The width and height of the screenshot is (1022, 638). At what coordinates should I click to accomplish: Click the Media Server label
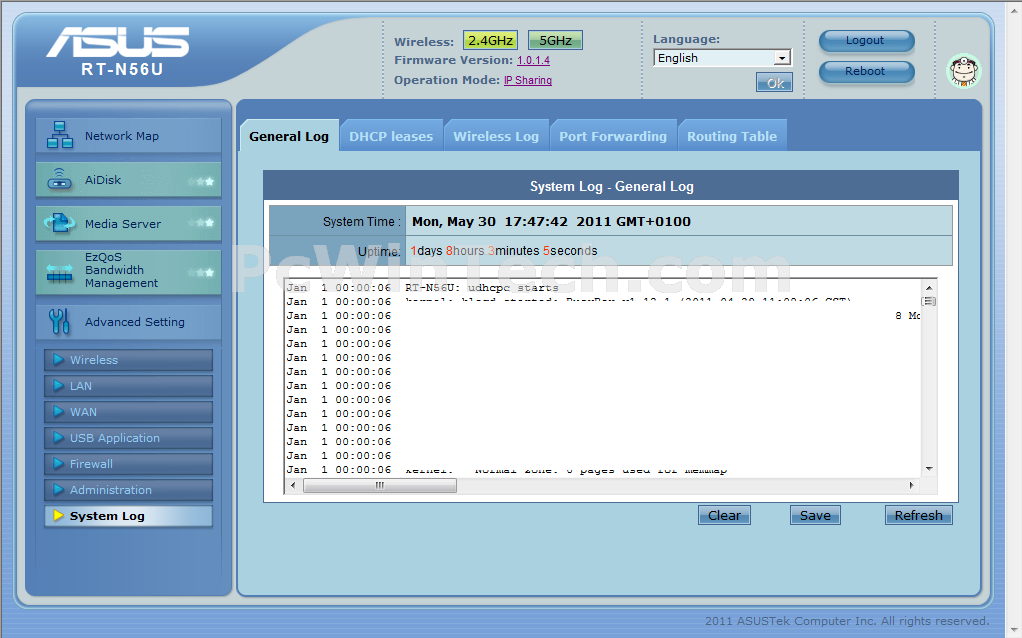click(x=123, y=224)
